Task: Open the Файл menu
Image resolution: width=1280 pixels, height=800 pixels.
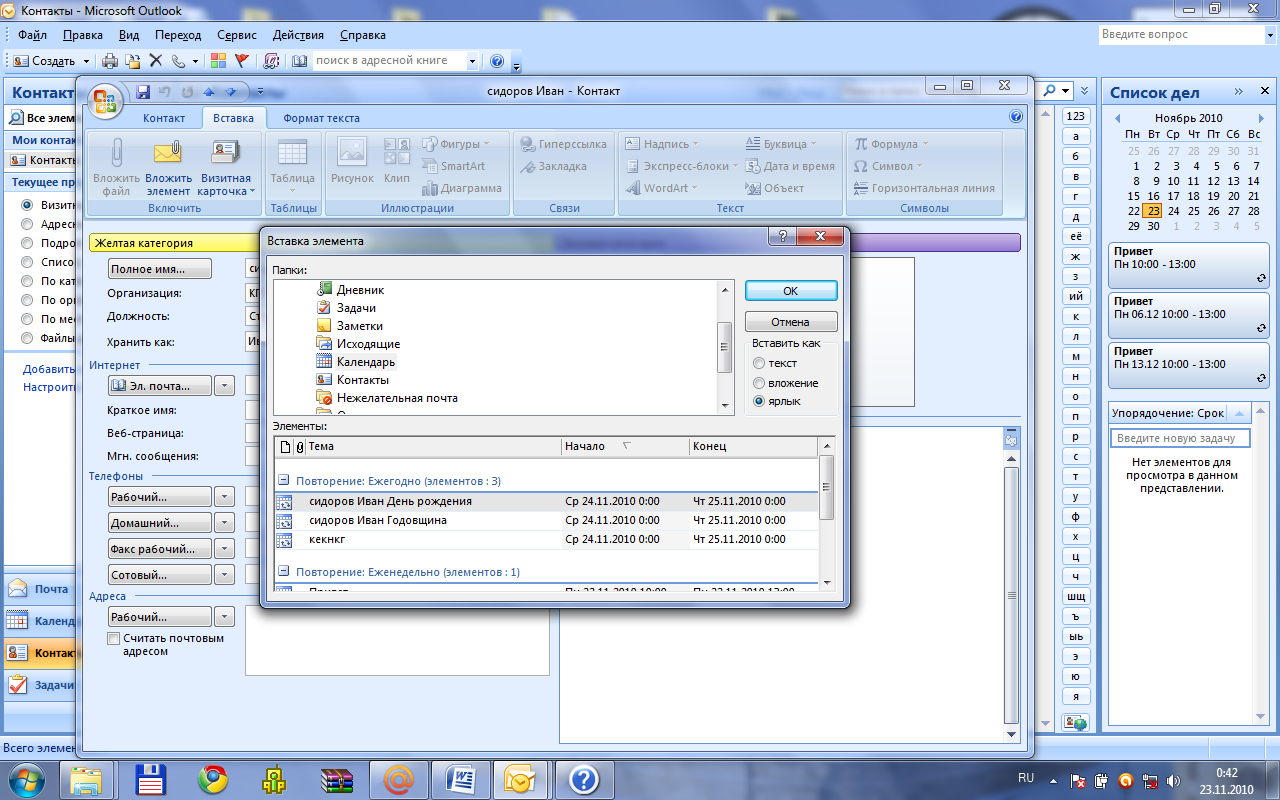Action: point(33,35)
